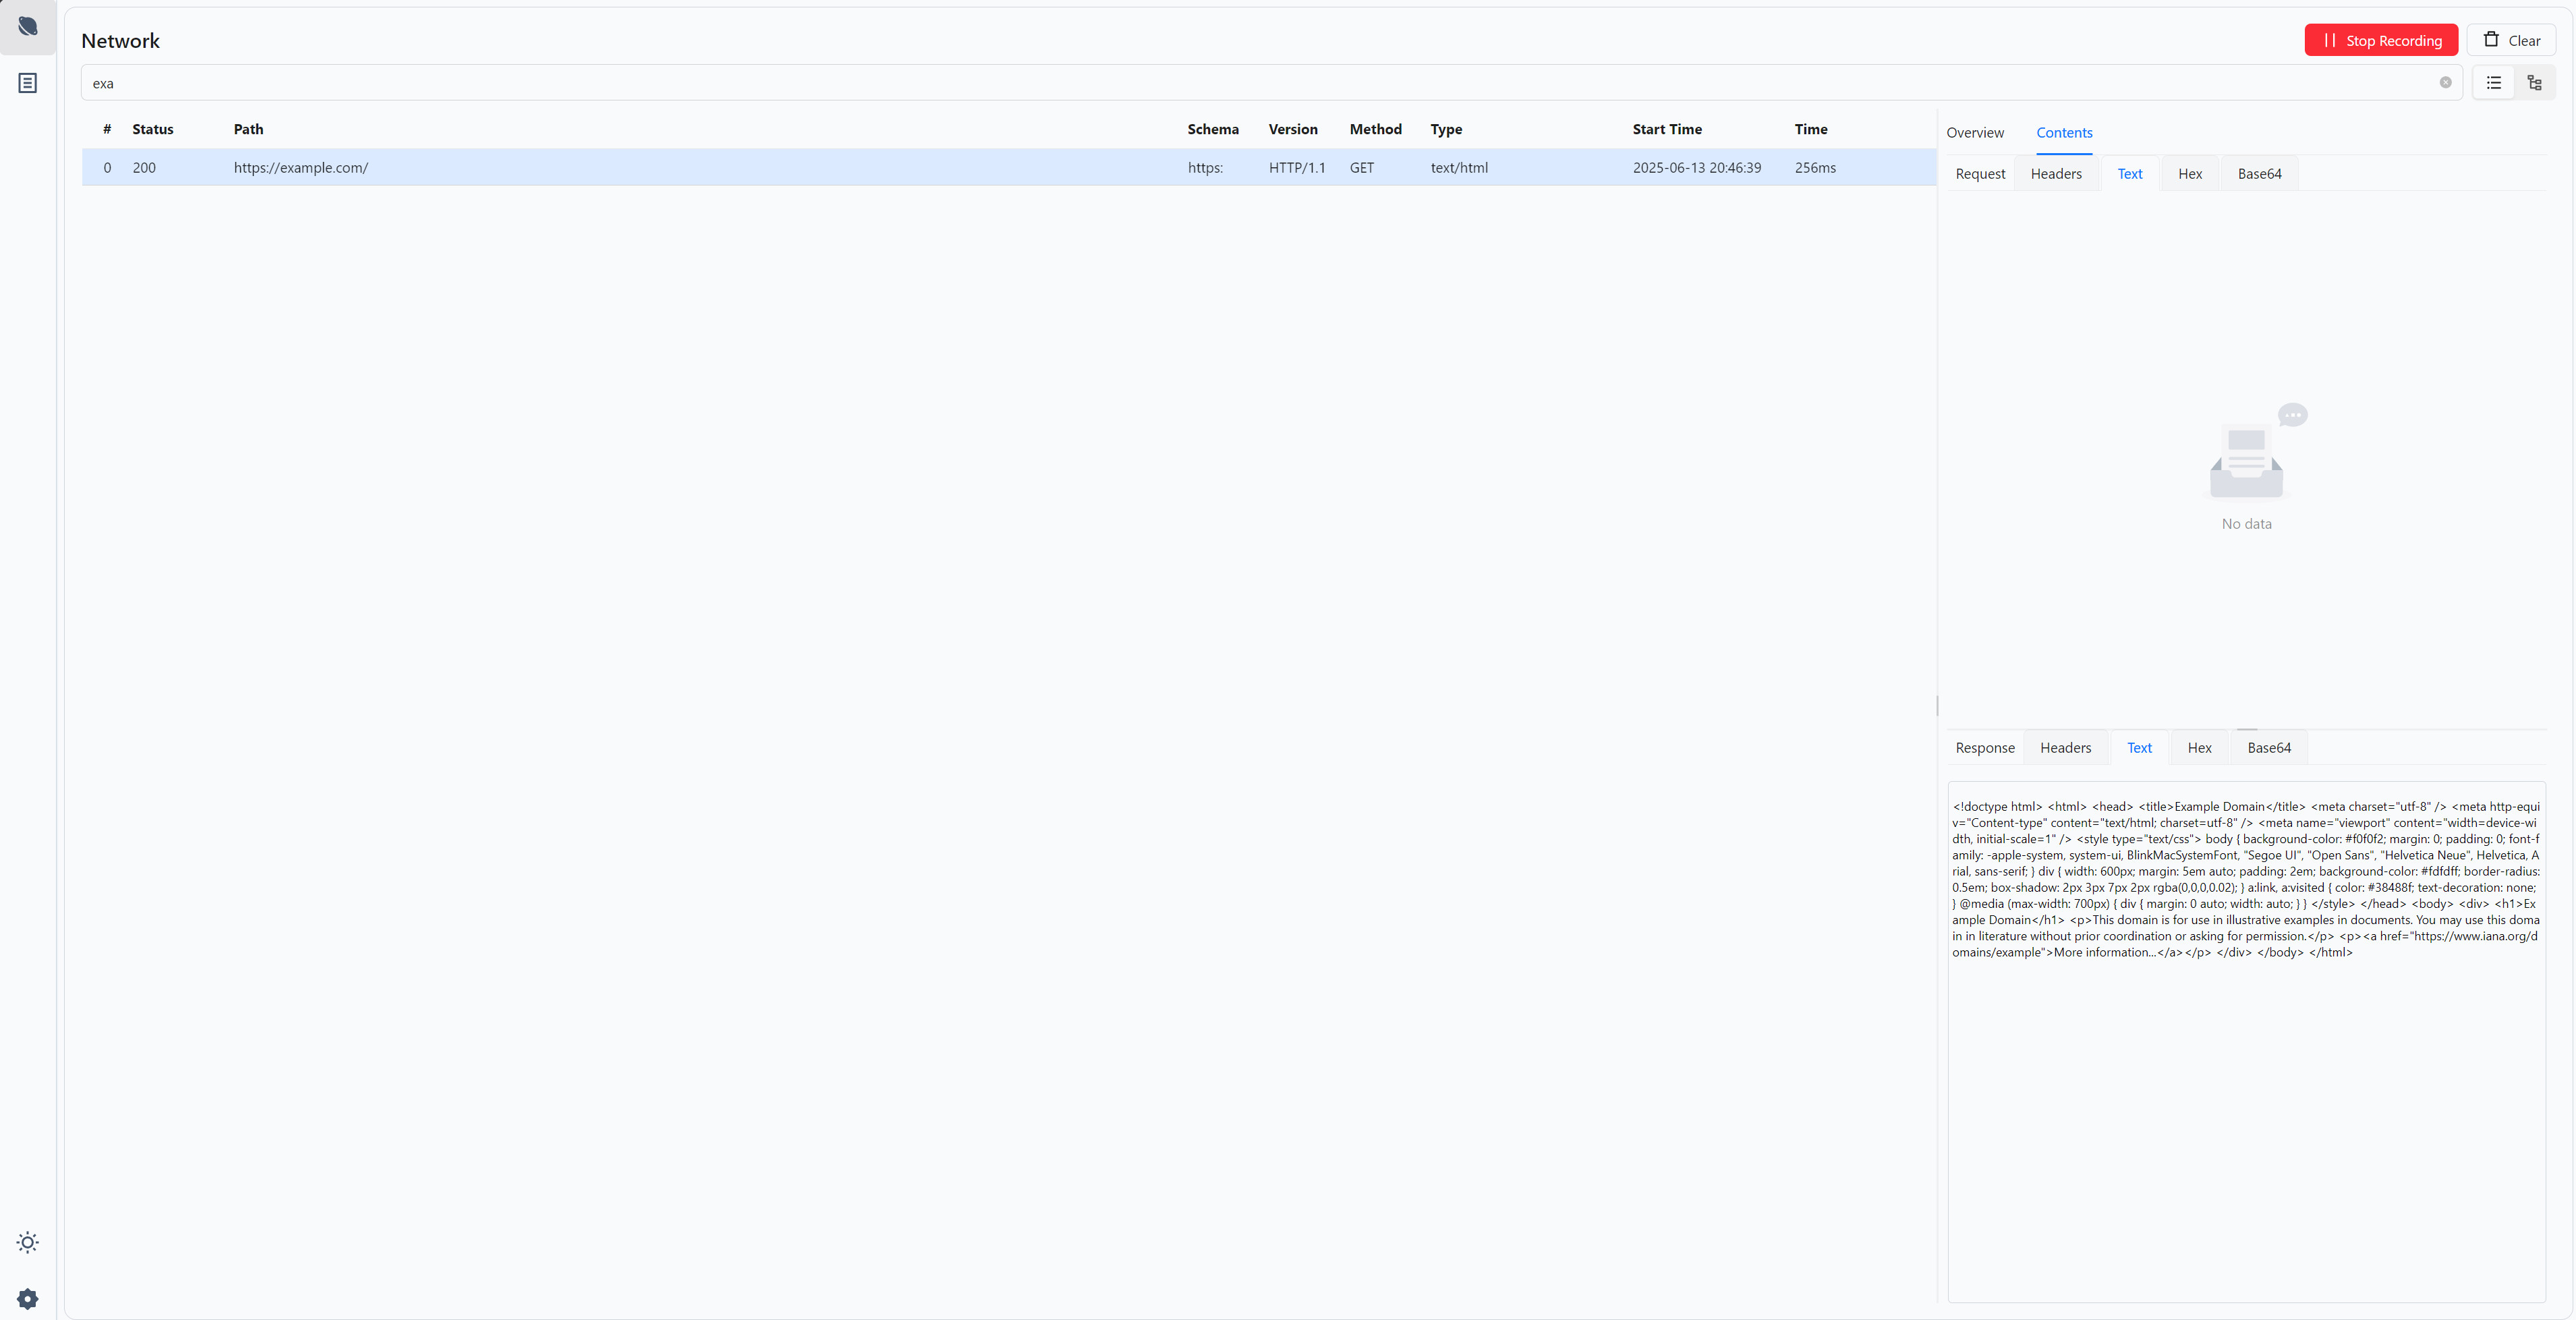Viewport: 2576px width, 1320px height.
Task: Open settings gear icon in sidebar
Action: click(x=28, y=1298)
